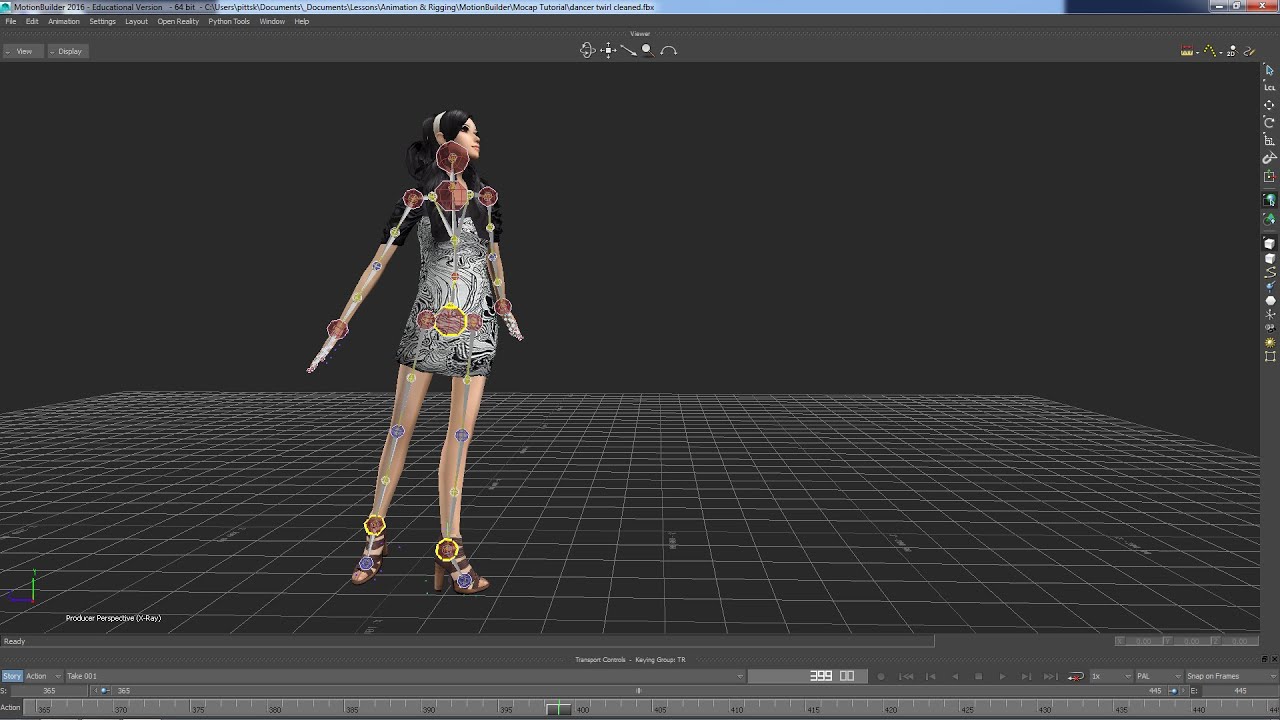Toggle the LCL local reference mode icon

coord(1270,87)
